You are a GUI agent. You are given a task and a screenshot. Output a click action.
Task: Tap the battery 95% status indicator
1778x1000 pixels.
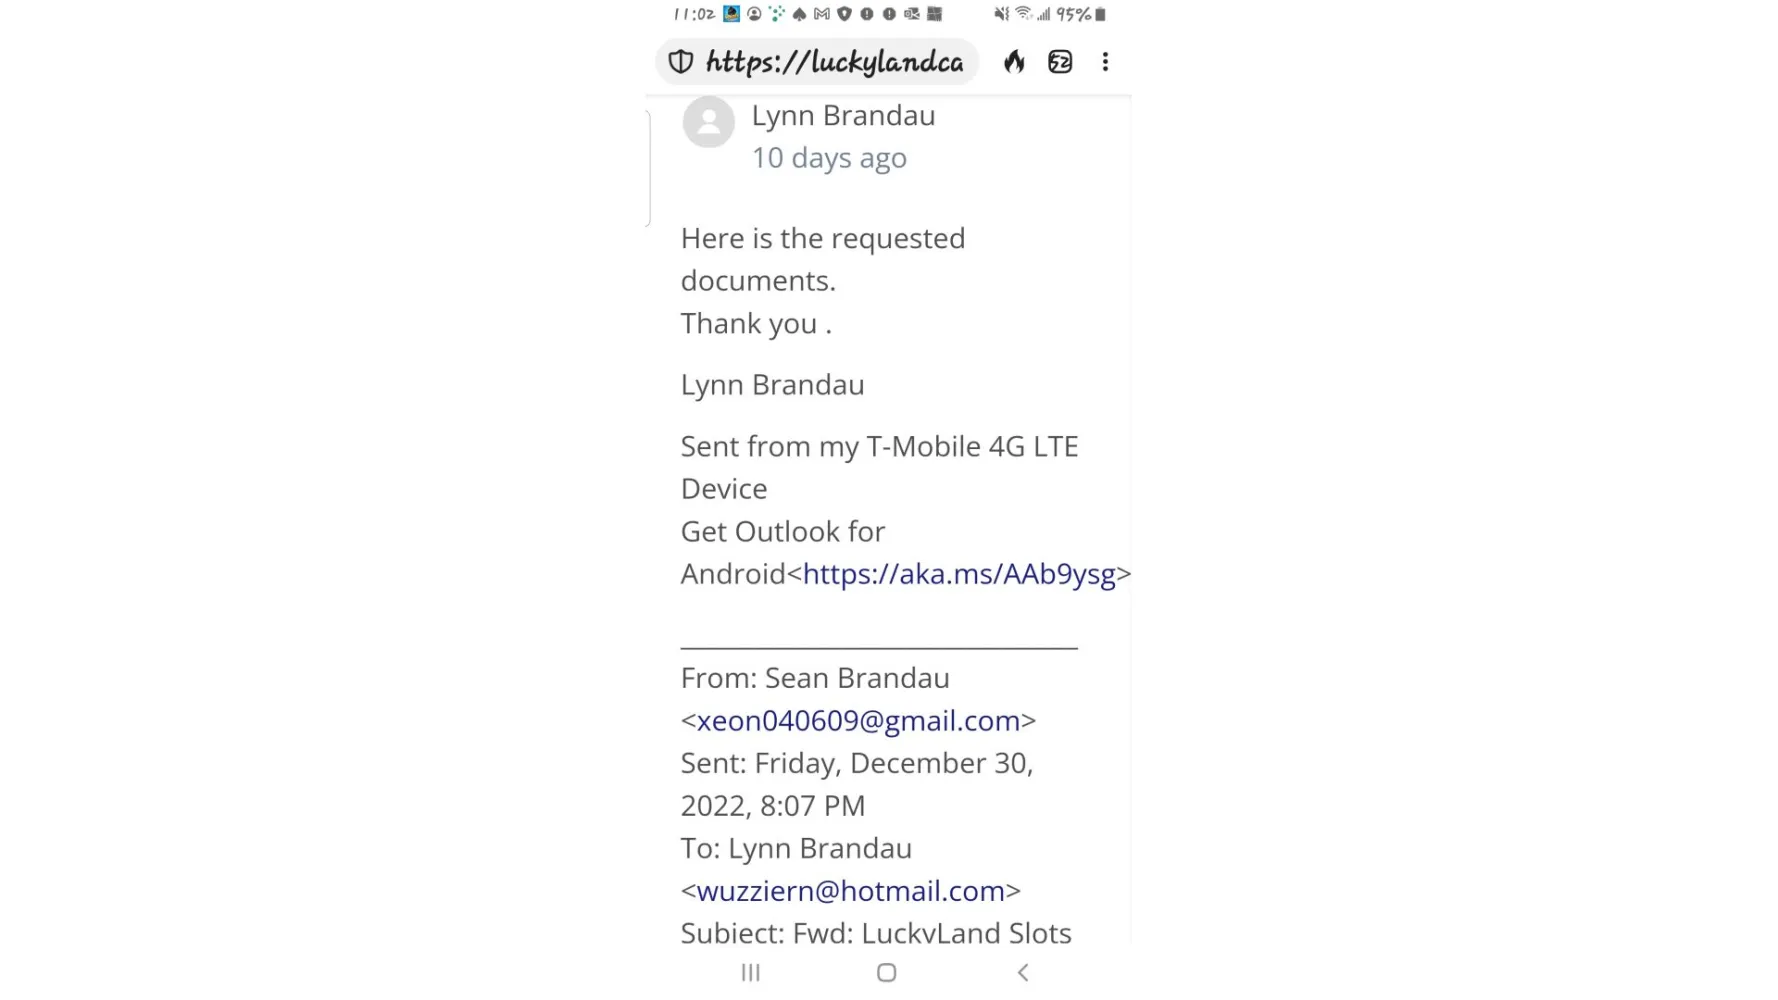point(1081,14)
